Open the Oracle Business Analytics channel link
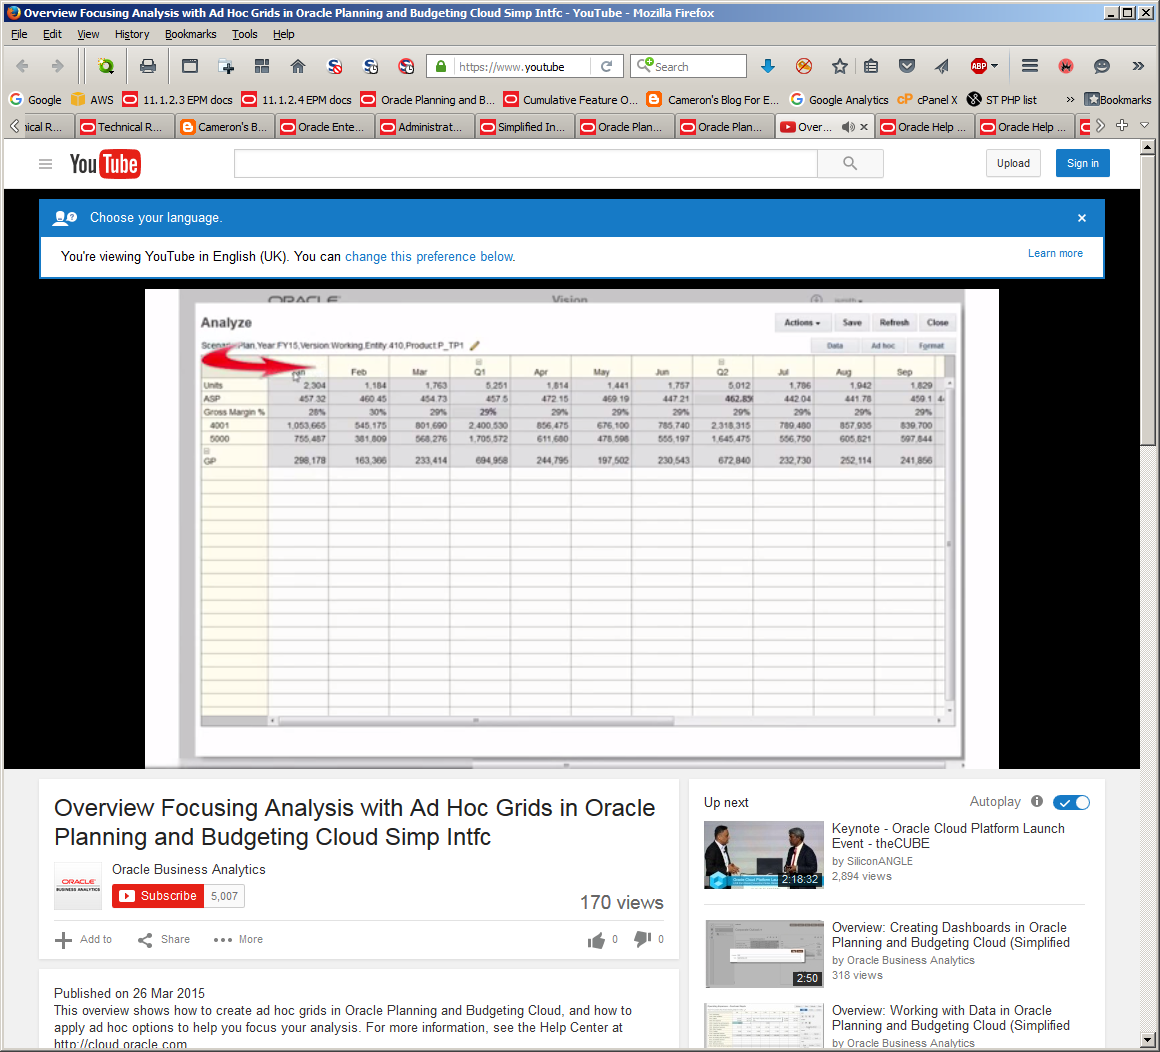Viewport: 1160px width, 1052px height. coord(189,869)
